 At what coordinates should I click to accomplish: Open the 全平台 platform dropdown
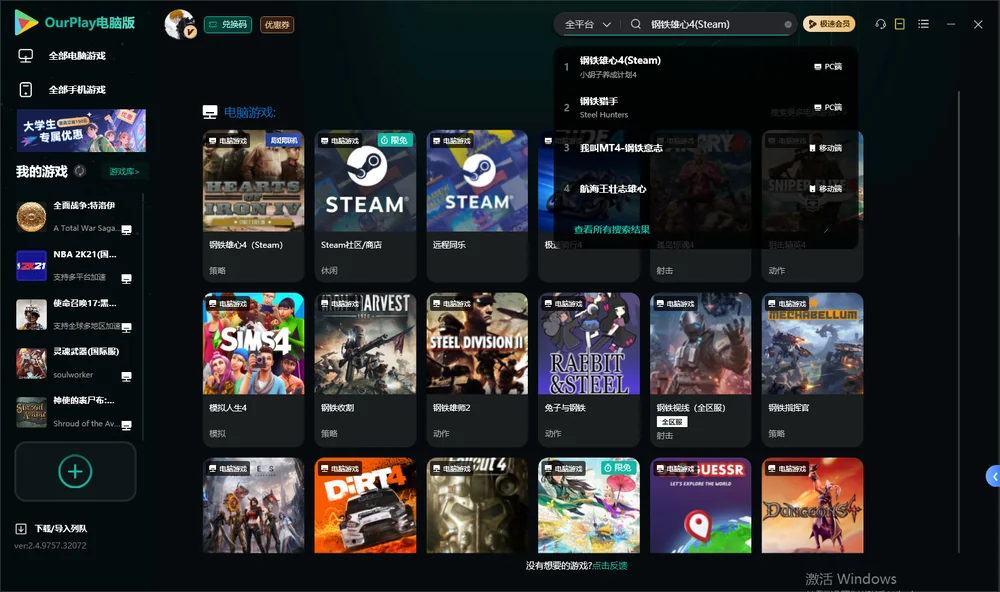pyautogui.click(x=587, y=24)
